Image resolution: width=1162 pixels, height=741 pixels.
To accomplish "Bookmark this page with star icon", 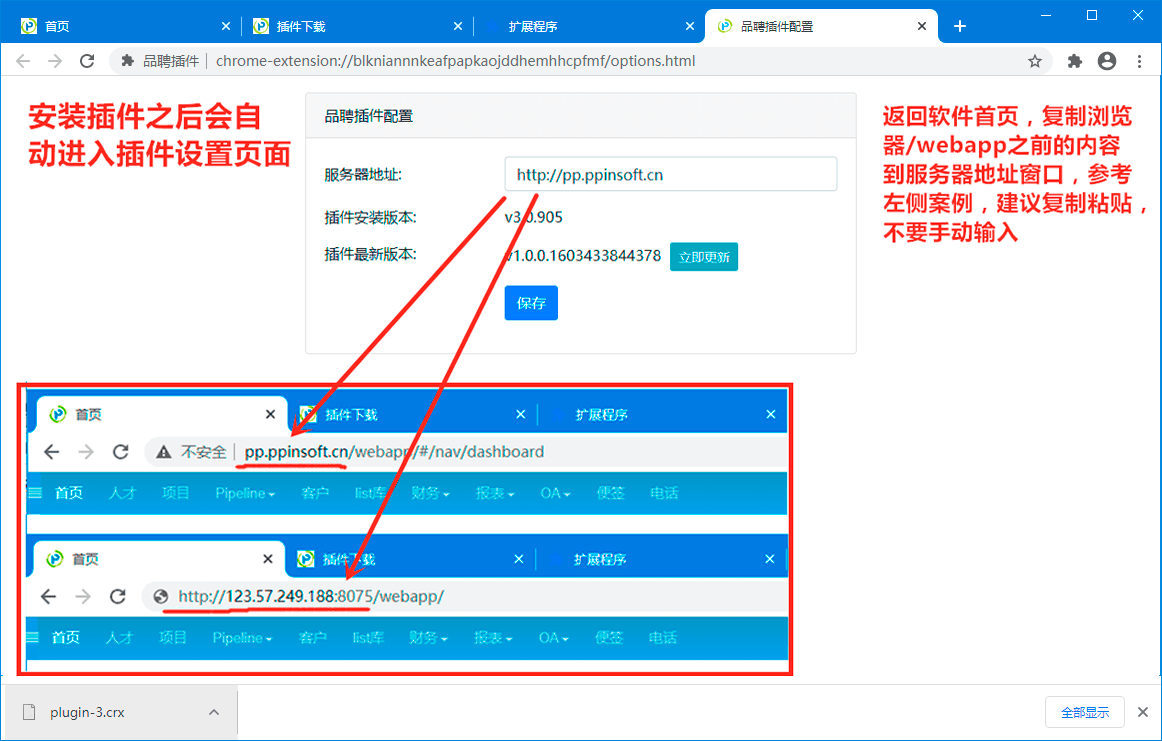I will coord(1035,61).
